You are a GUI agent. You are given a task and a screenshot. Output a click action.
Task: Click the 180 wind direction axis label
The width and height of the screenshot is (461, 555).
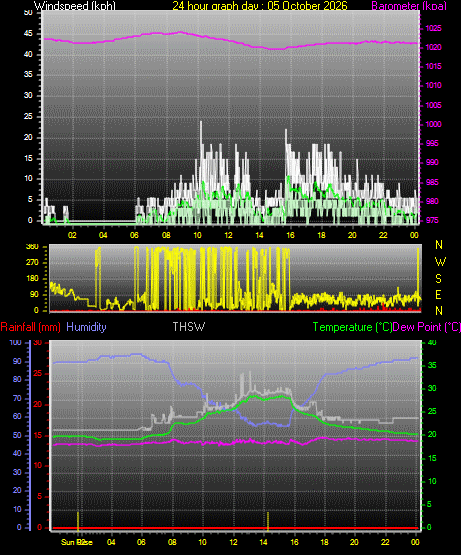click(32, 279)
